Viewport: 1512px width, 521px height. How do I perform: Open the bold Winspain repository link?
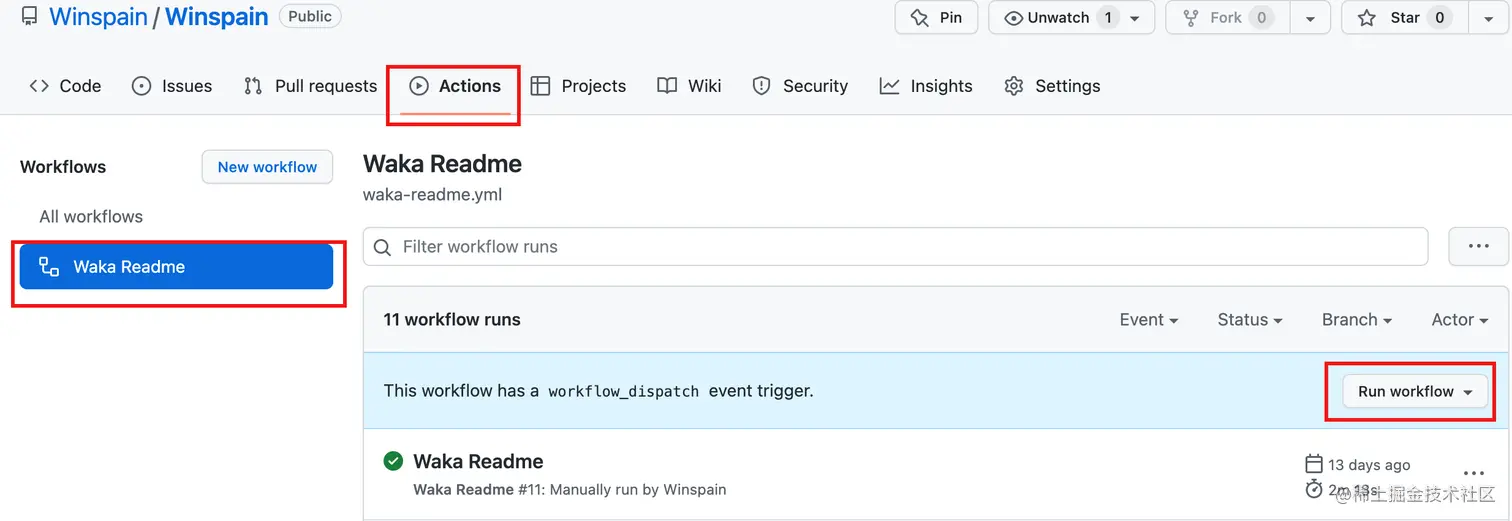coord(217,17)
